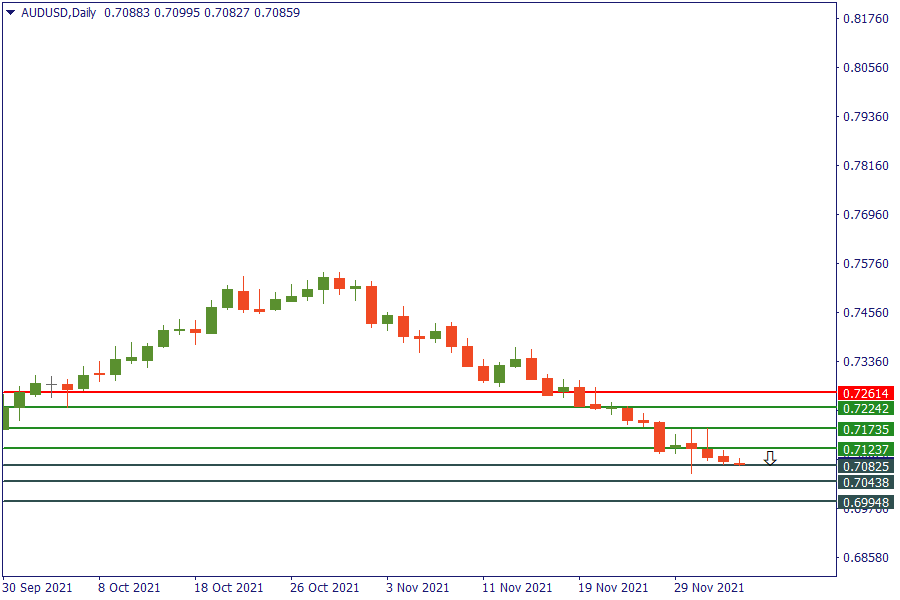The height and width of the screenshot is (600, 900).
Task: Click the 0.80560 price scale value
Action: pos(866,68)
